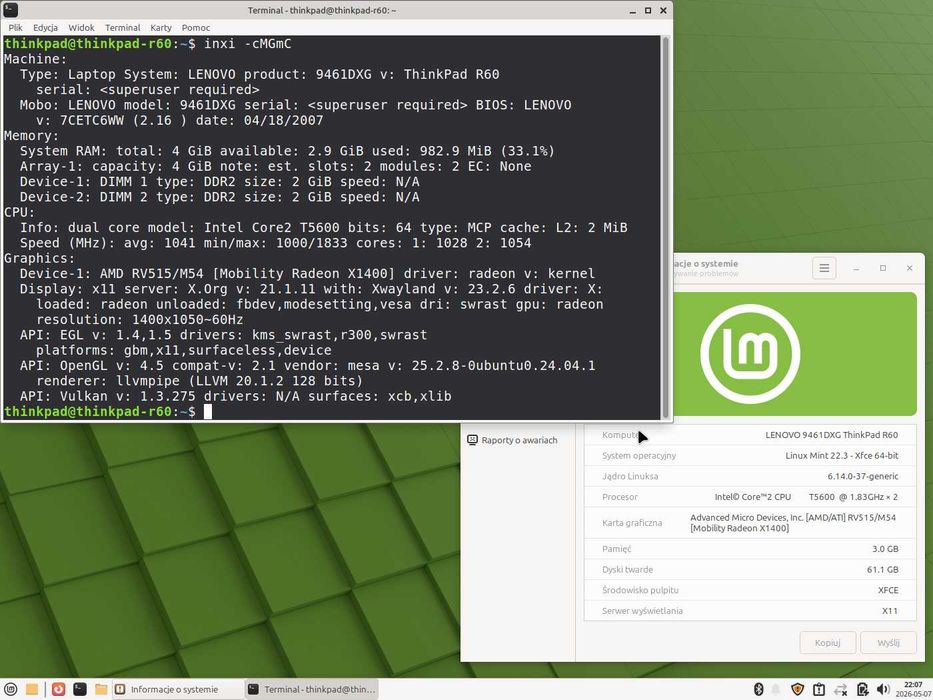Click the battery power manager icon
Screen dimensions: 933x700
[862, 689]
